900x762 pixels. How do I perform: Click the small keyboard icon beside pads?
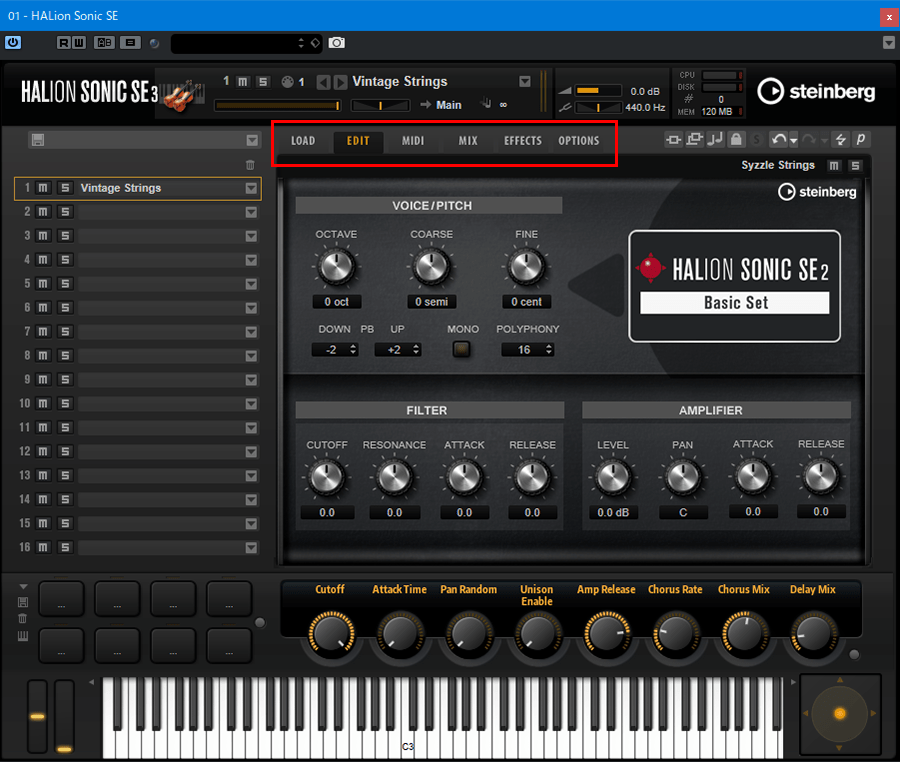tap(23, 636)
